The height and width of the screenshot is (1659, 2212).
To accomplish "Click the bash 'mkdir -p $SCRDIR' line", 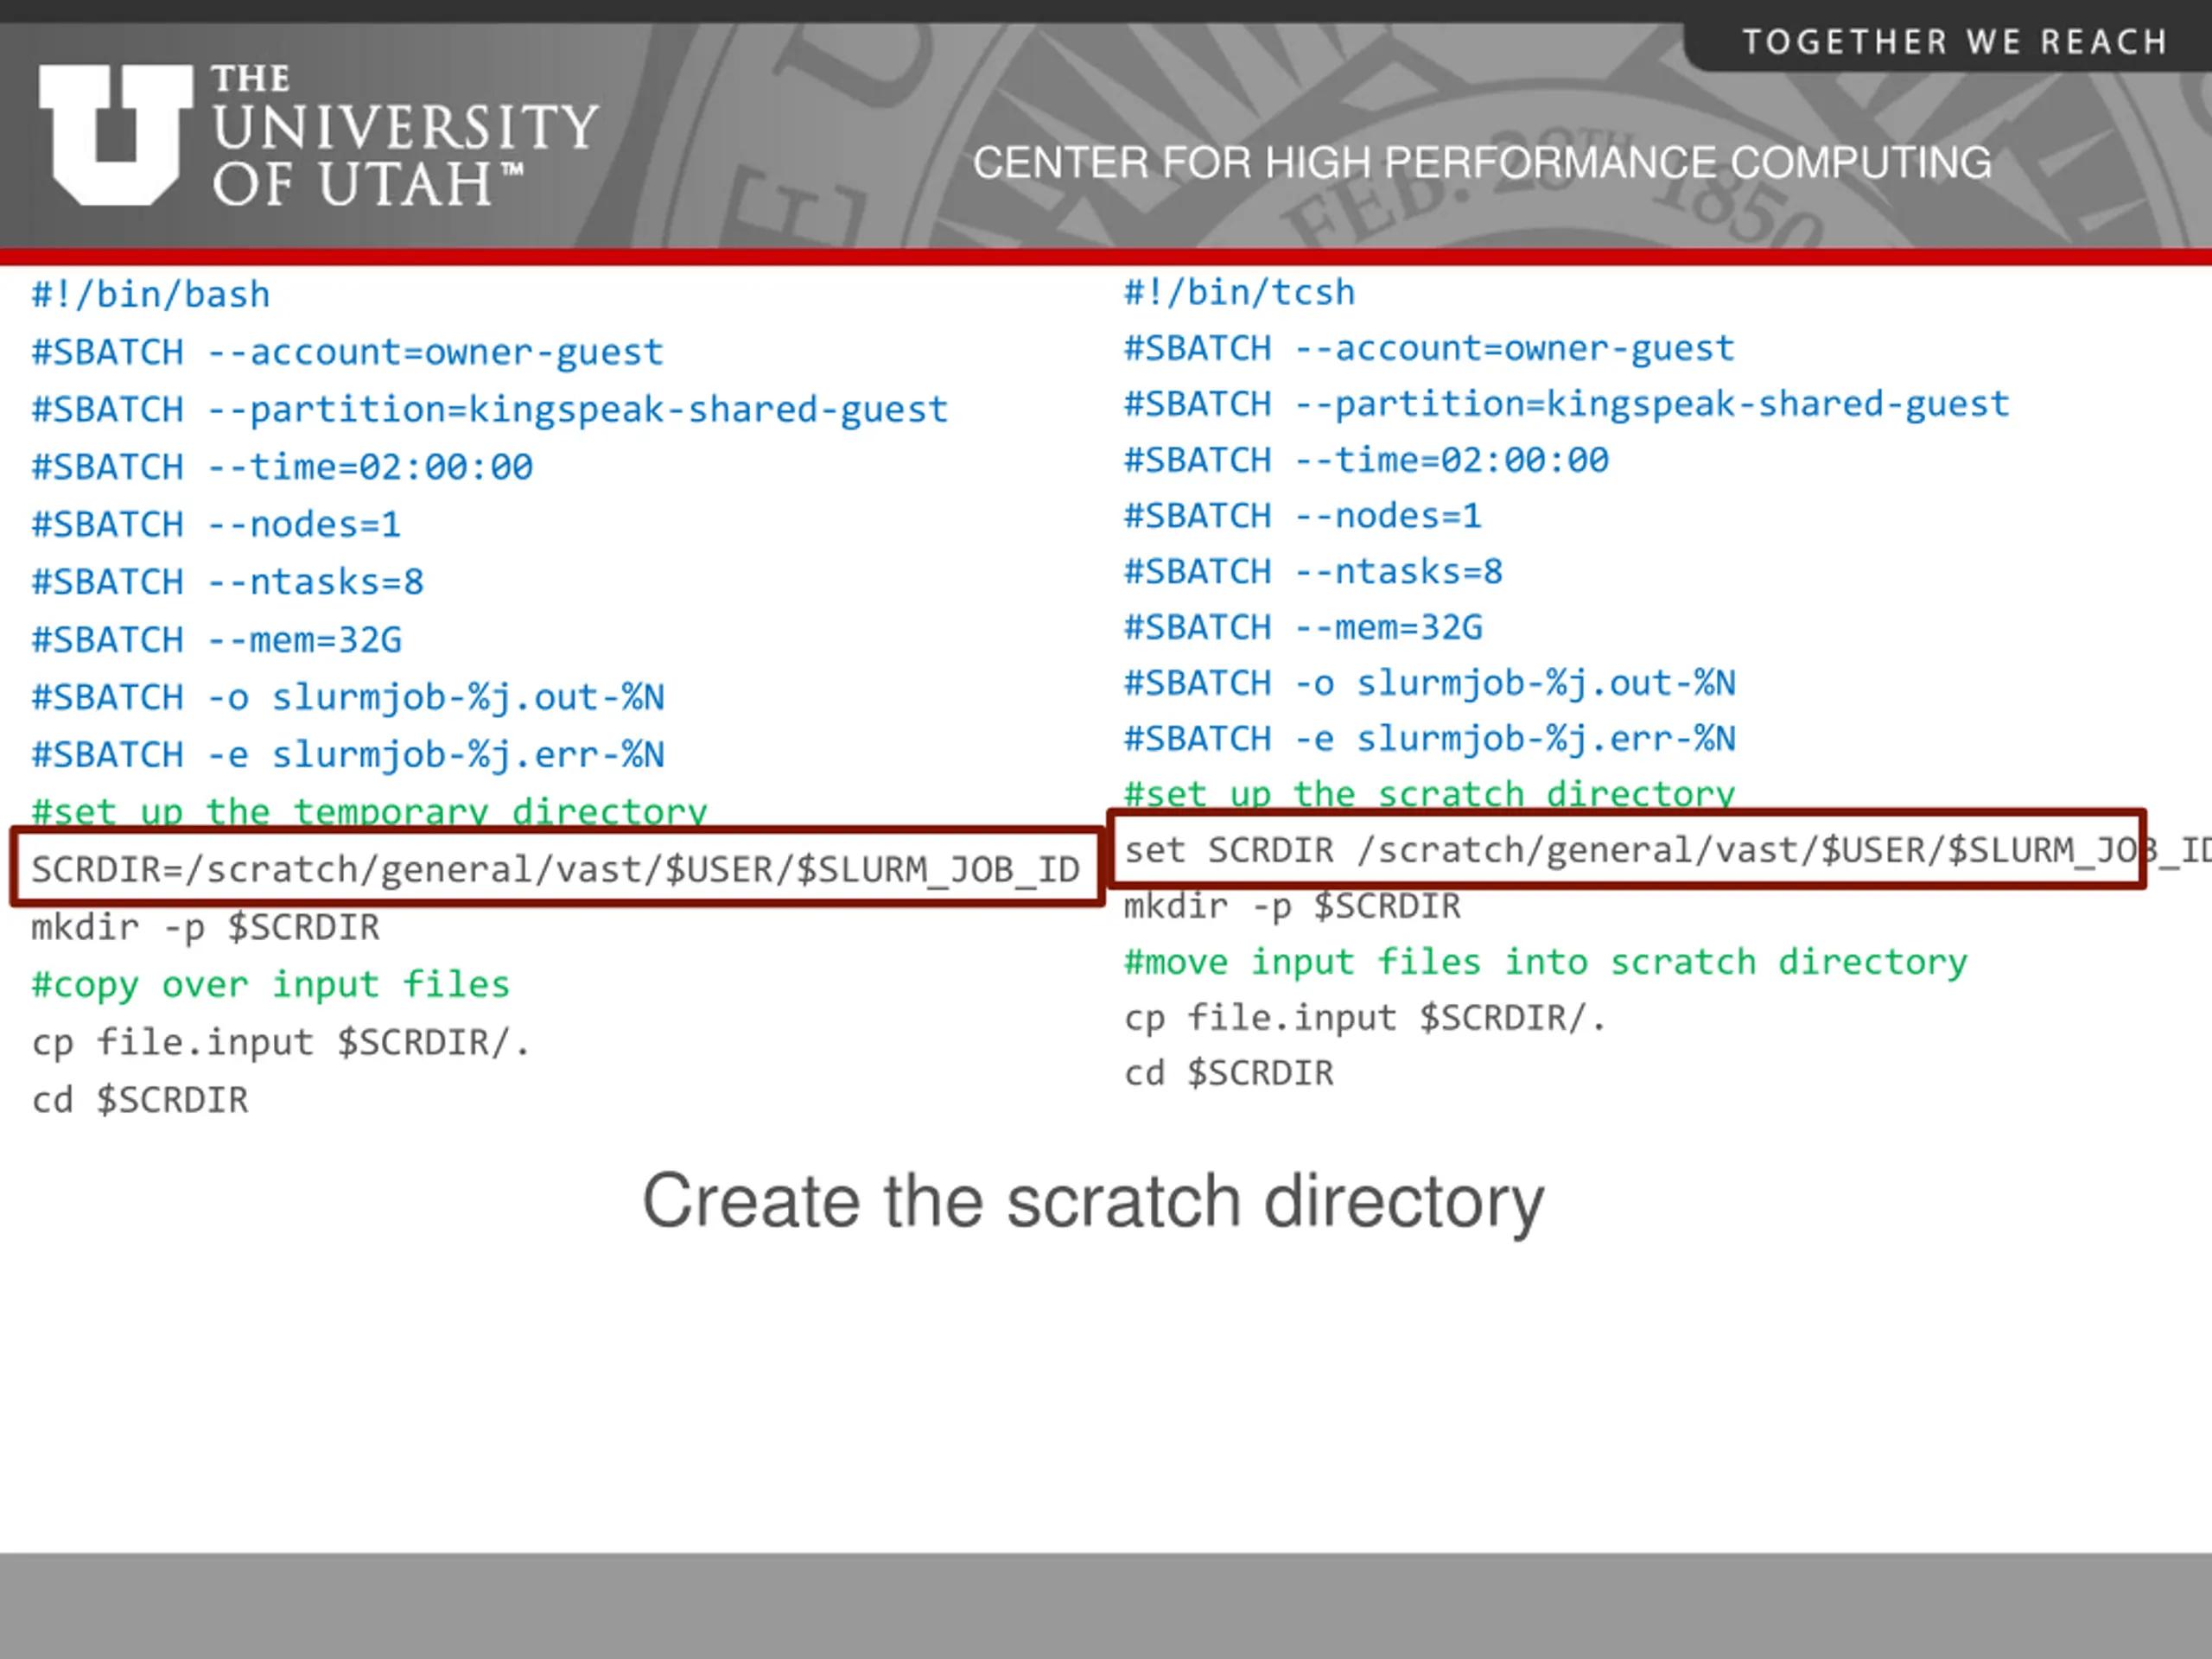I will (205, 927).
